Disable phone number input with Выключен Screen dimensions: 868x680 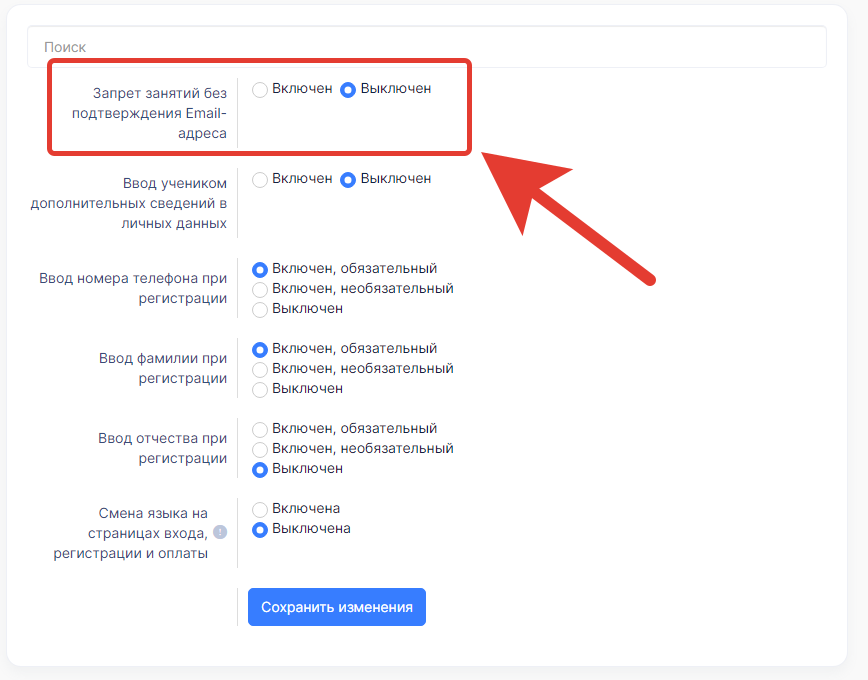(x=260, y=310)
